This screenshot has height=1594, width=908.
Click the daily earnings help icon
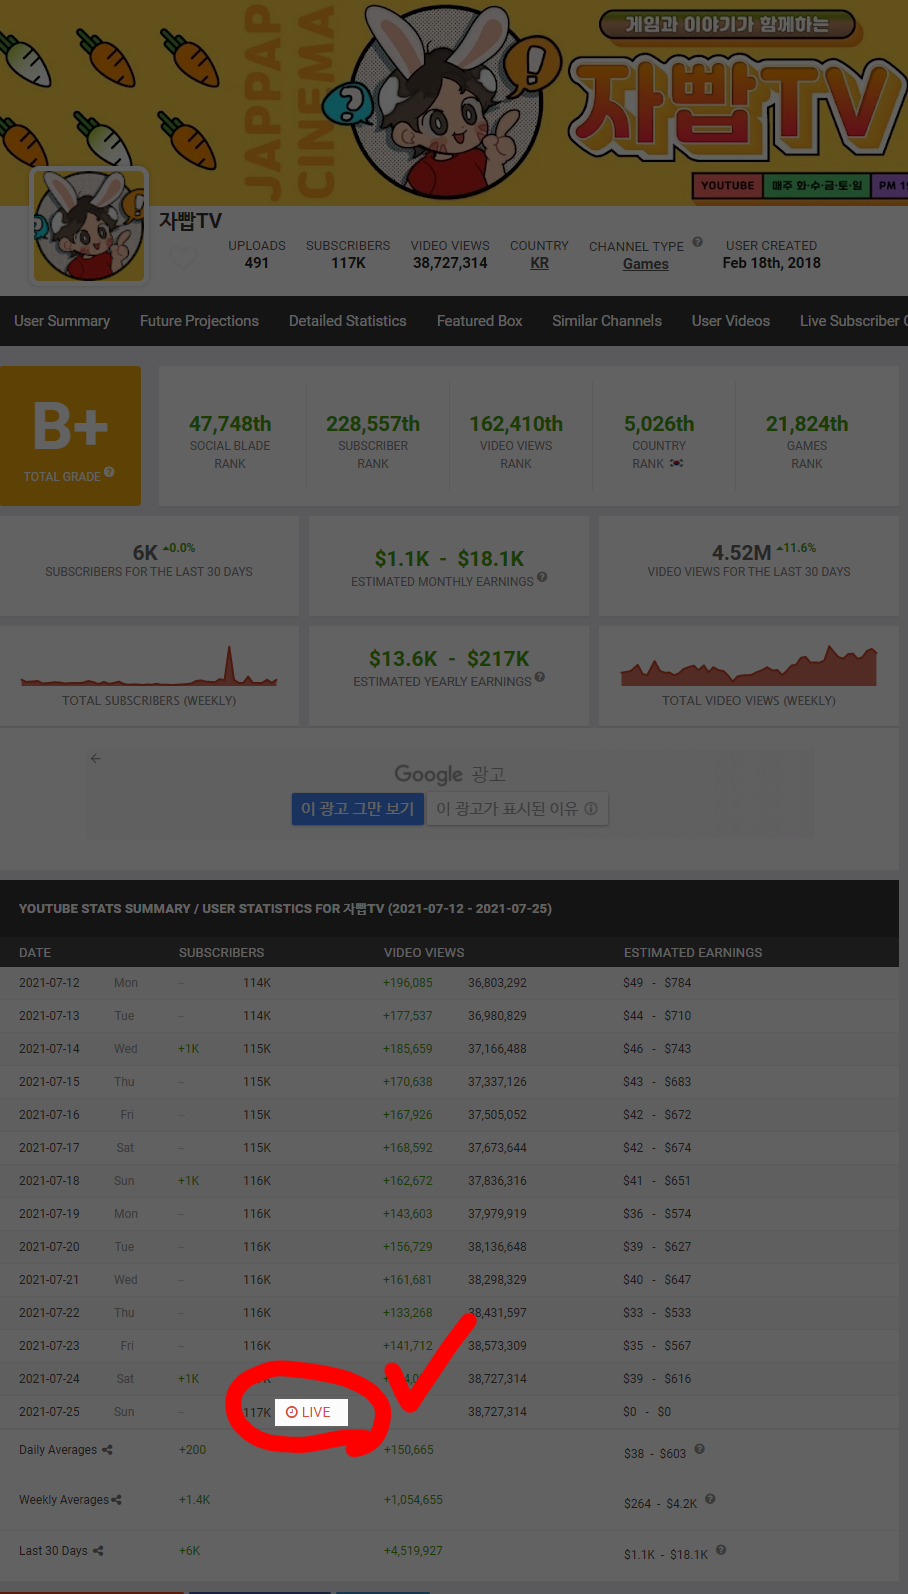click(700, 1449)
